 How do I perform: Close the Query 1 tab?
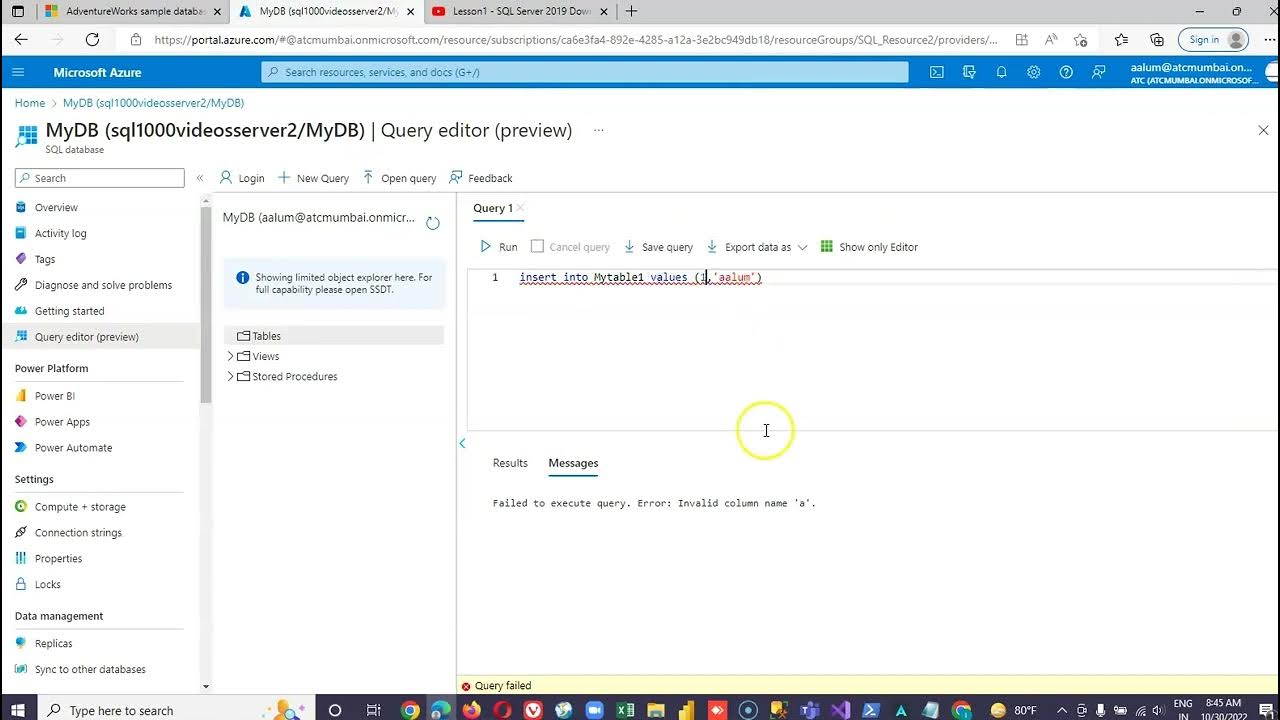521,208
